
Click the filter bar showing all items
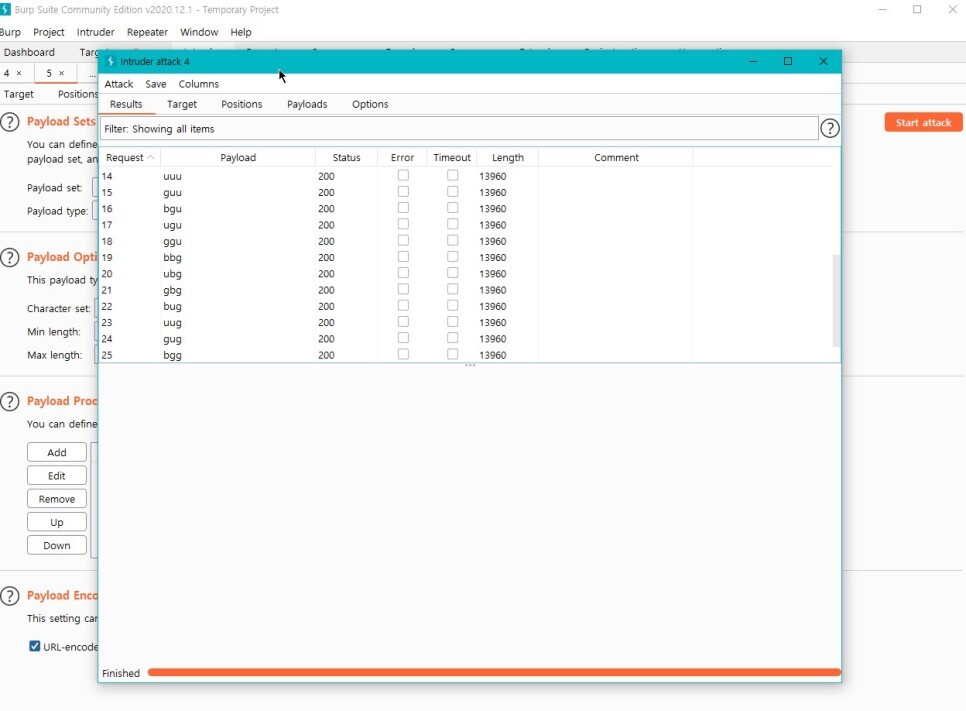459,129
